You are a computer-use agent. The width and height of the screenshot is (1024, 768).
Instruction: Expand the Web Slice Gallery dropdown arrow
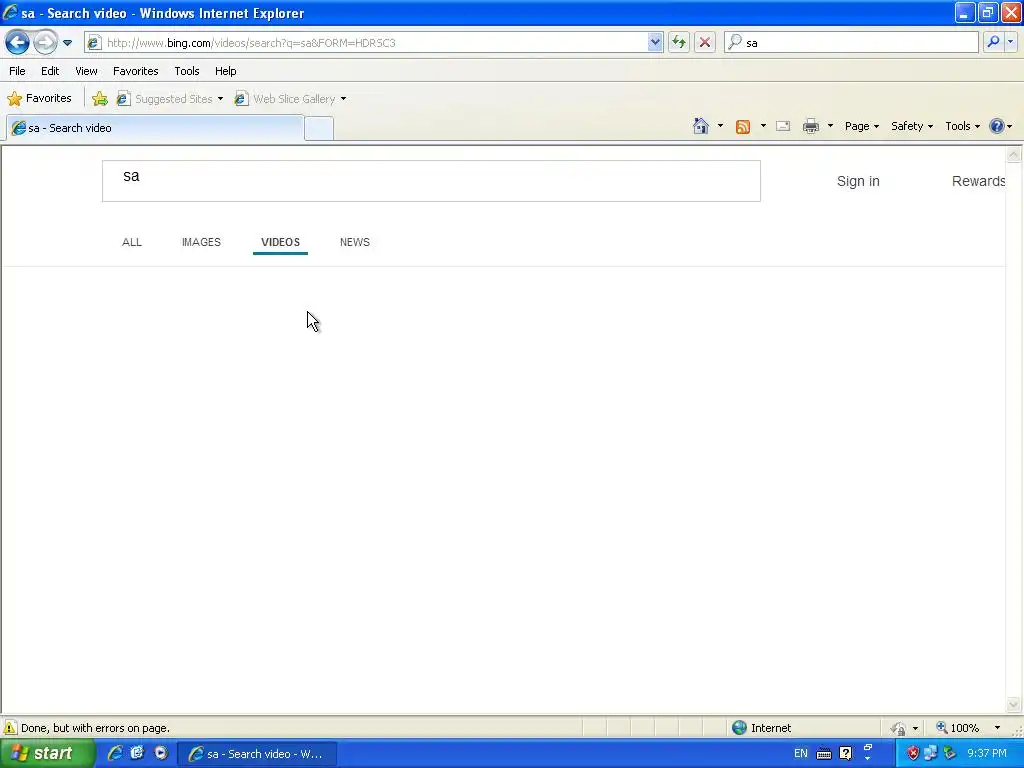344,99
